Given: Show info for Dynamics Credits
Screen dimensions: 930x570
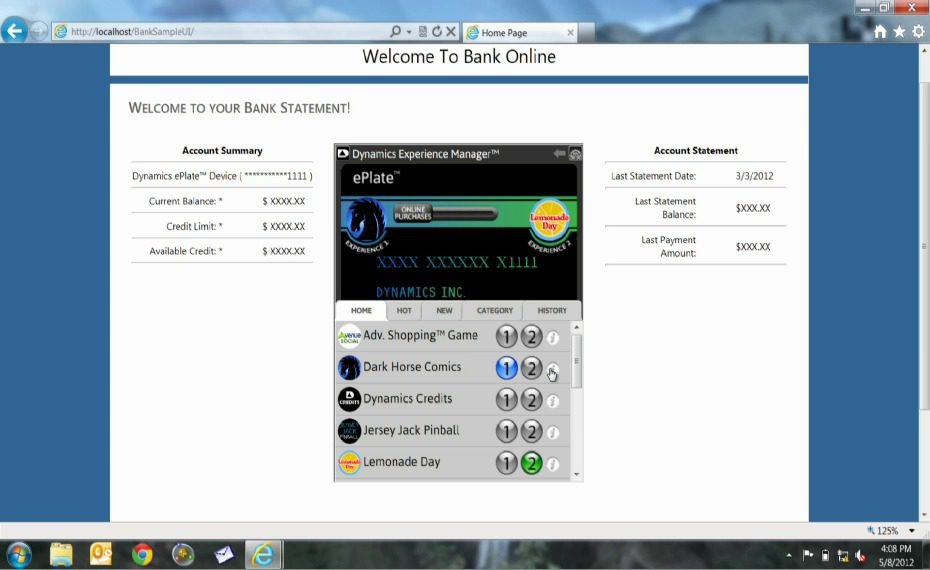Looking at the screenshot, I should 552,401.
